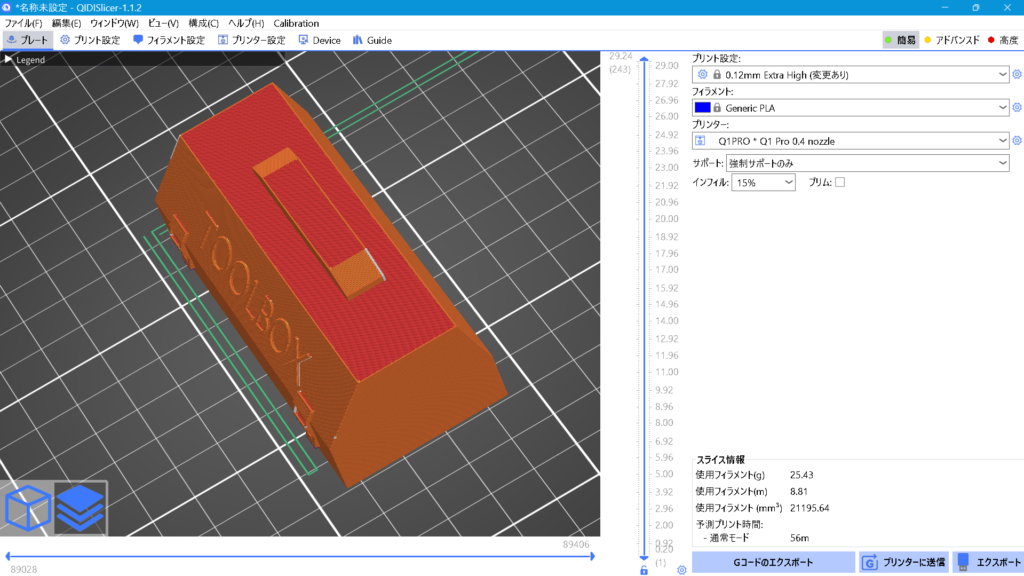1024x576 pixels.
Task: Click gear icon next to filament dropdown
Action: click(1017, 107)
